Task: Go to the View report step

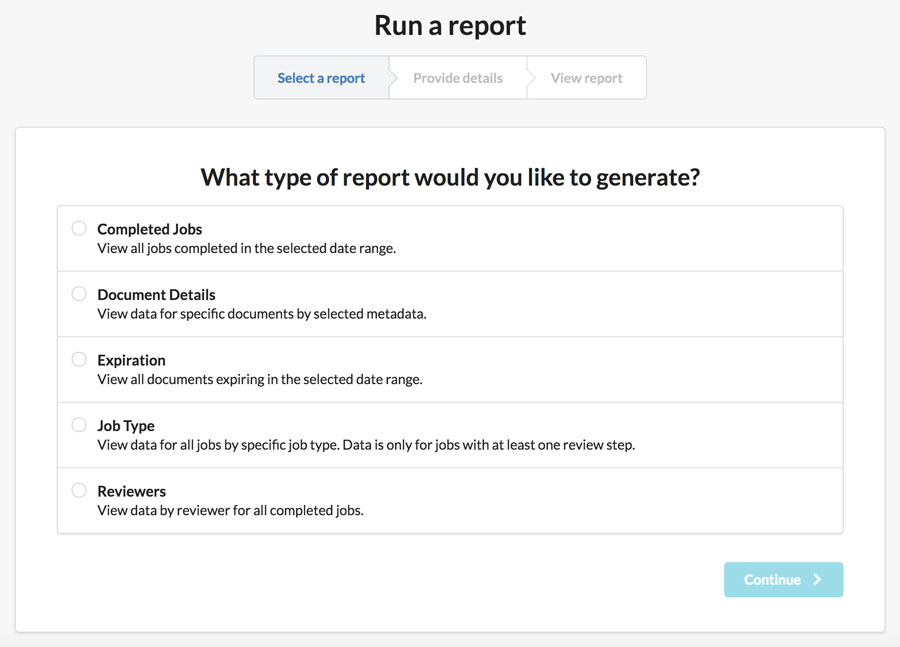Action: click(x=587, y=78)
